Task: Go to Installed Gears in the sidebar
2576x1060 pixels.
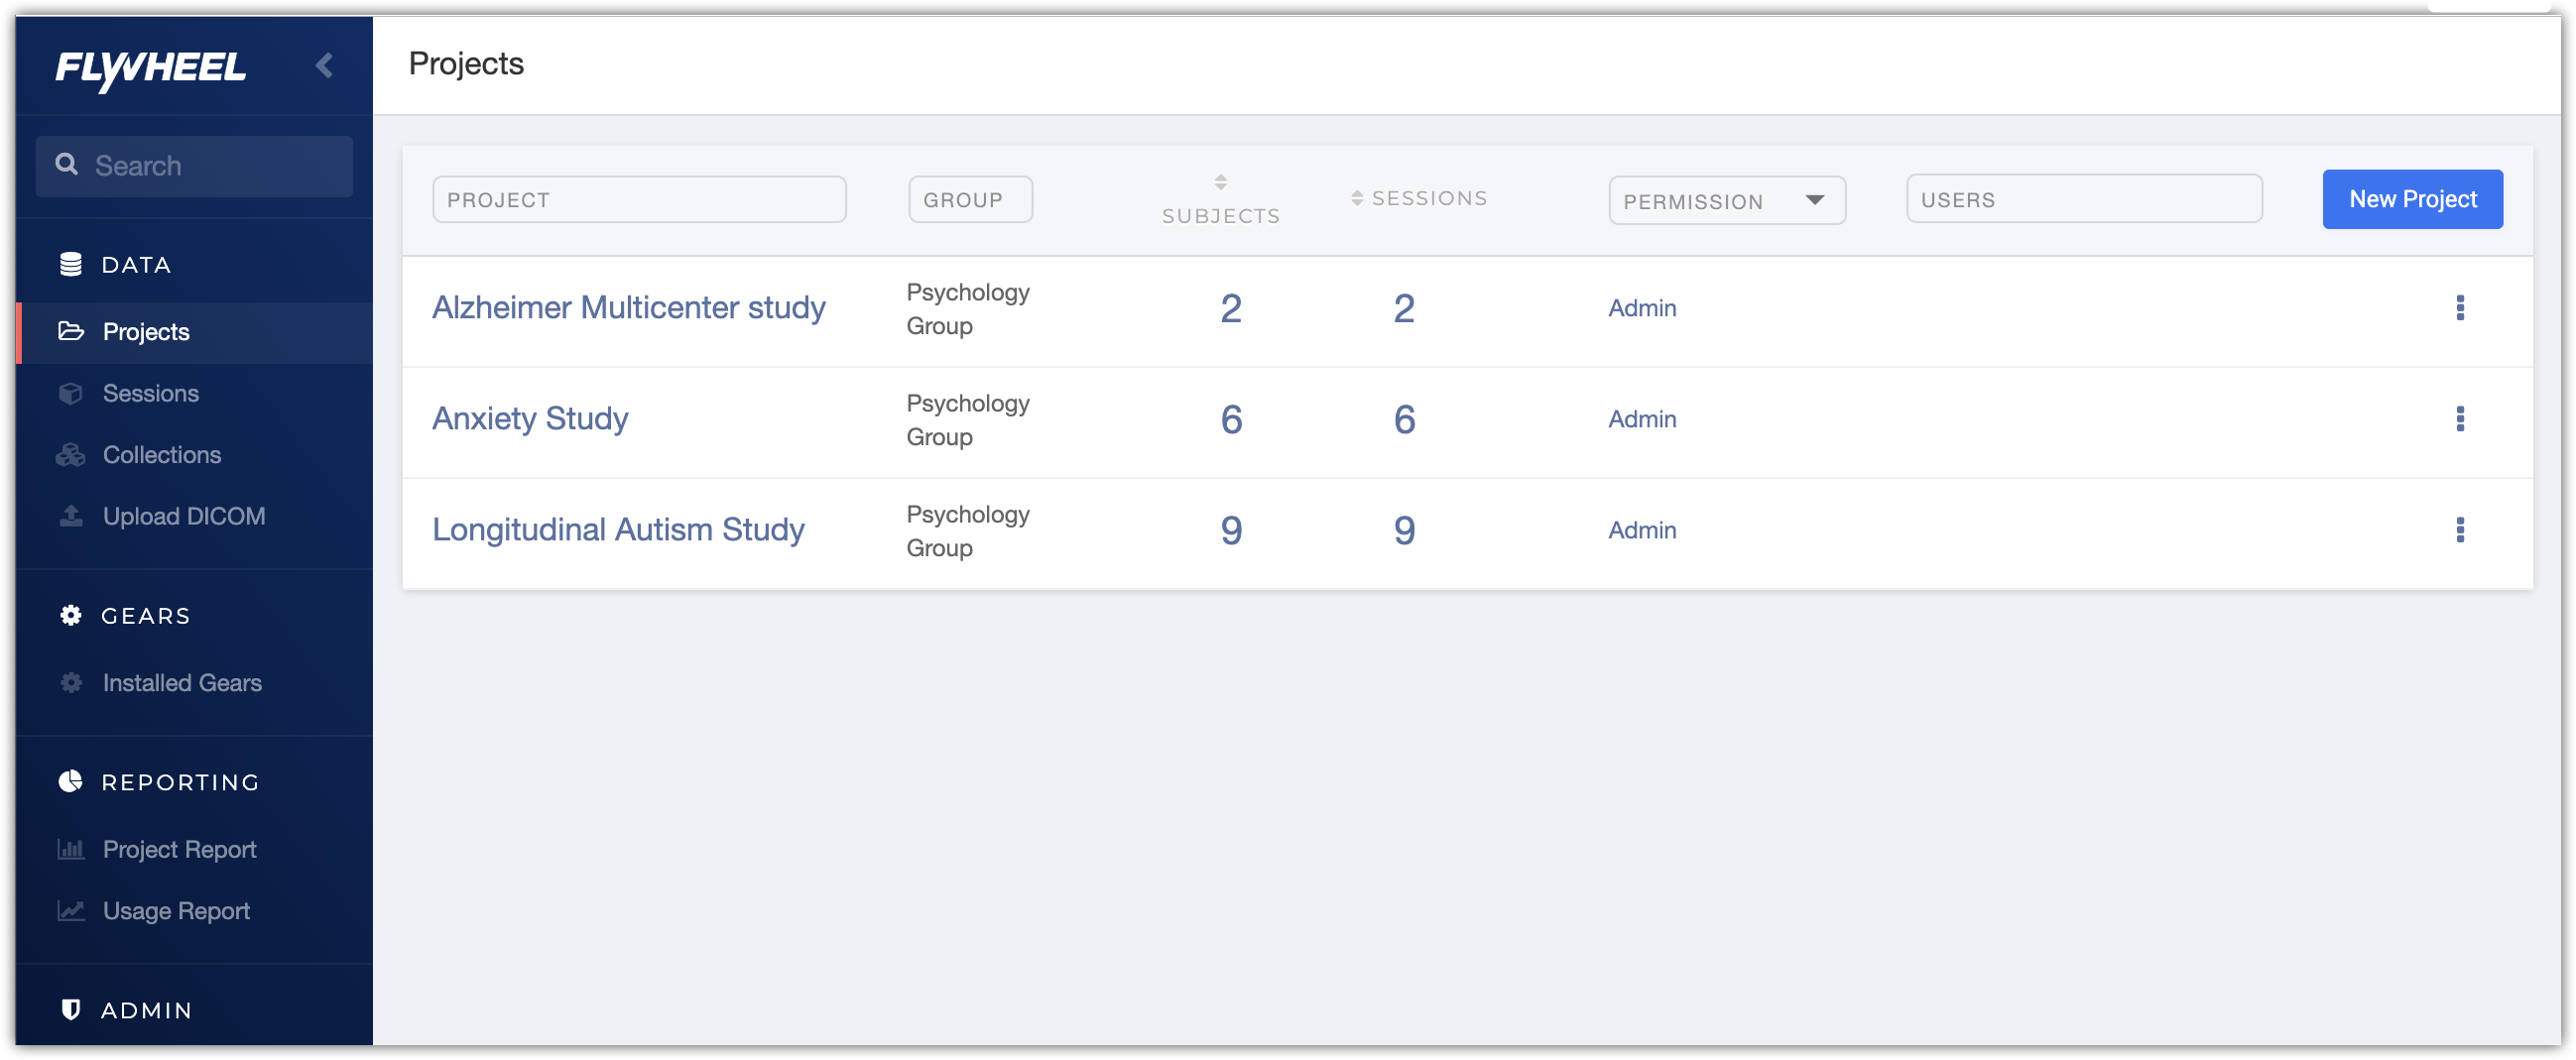Action: tap(182, 683)
